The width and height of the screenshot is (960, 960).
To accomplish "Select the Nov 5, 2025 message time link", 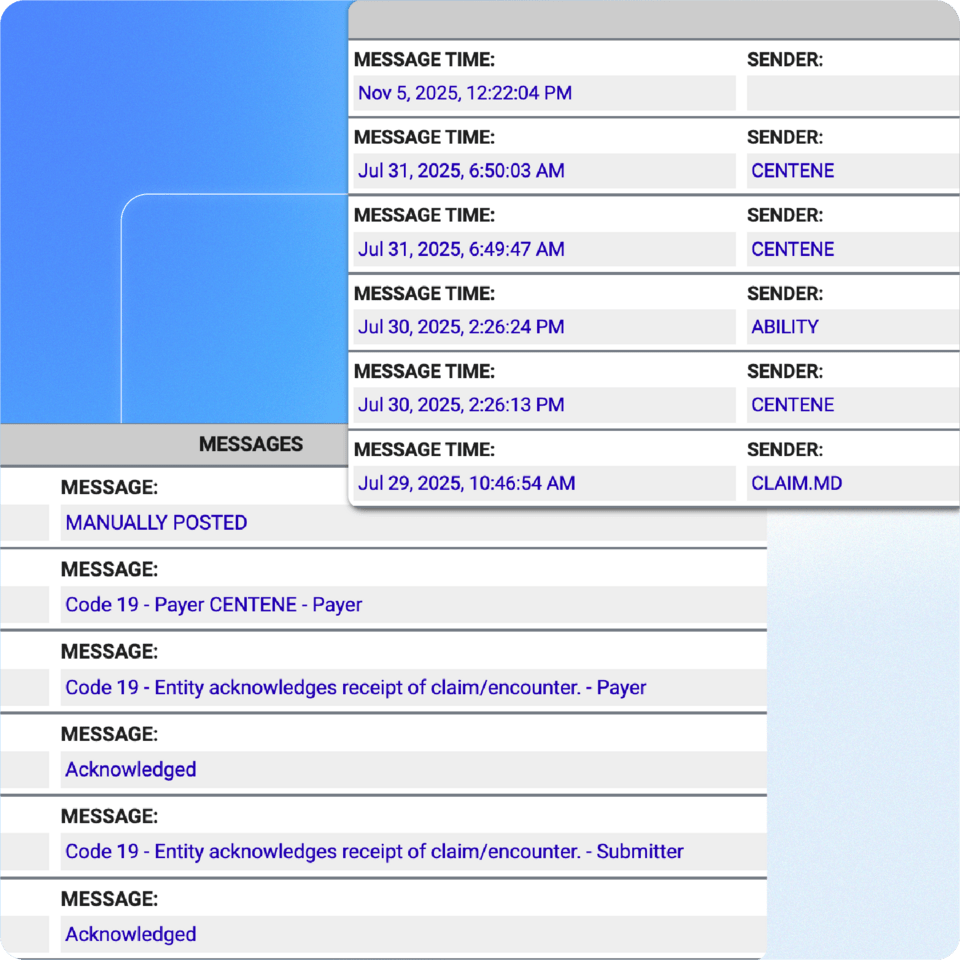I will (465, 92).
